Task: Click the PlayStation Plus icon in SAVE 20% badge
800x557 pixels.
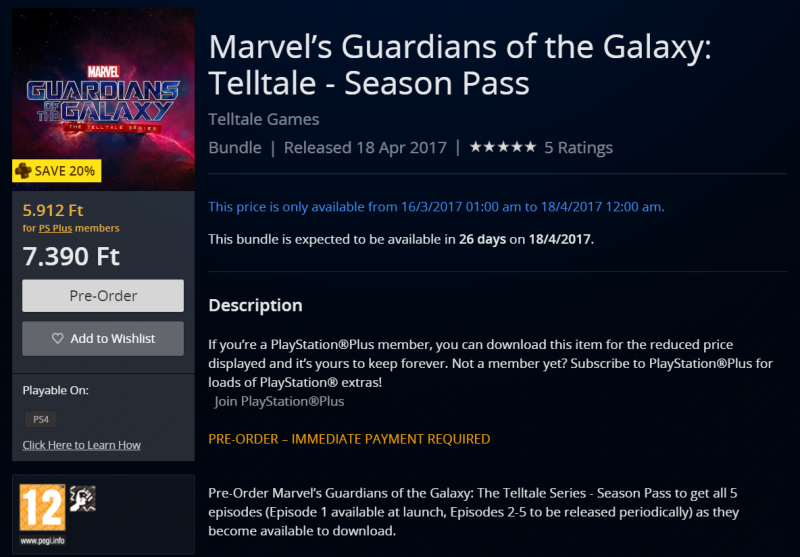Action: tap(23, 171)
